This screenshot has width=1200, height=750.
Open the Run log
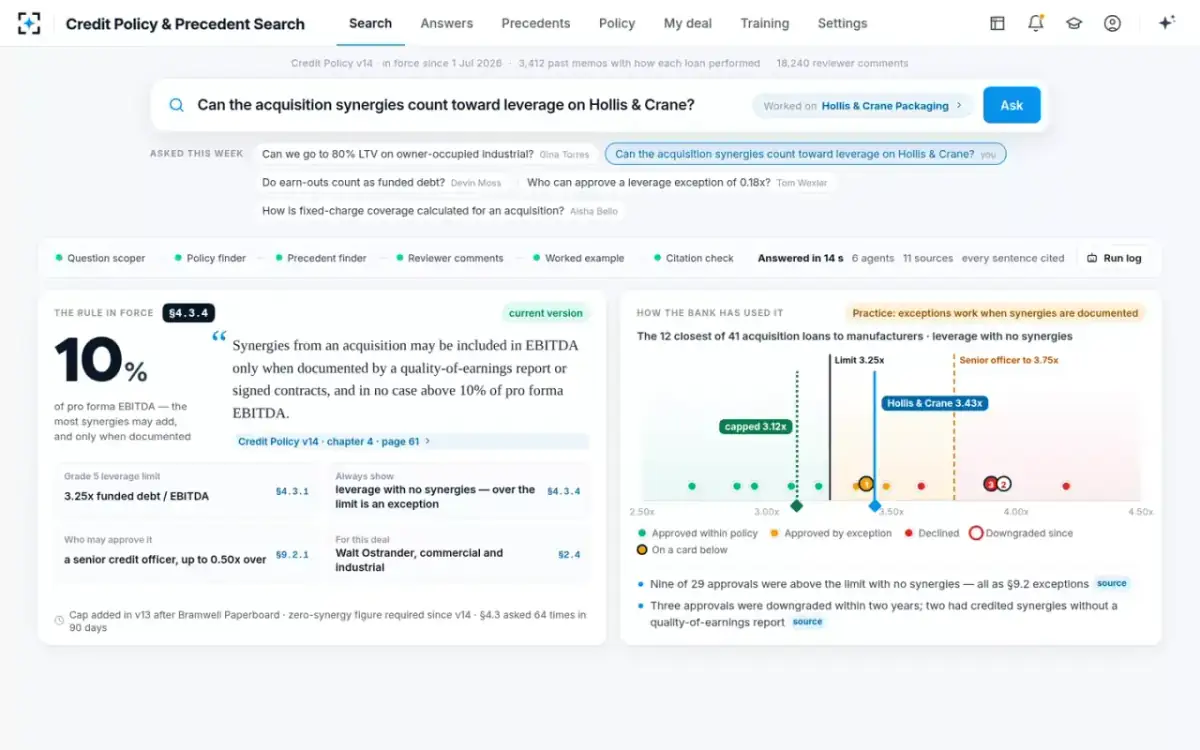point(1114,258)
